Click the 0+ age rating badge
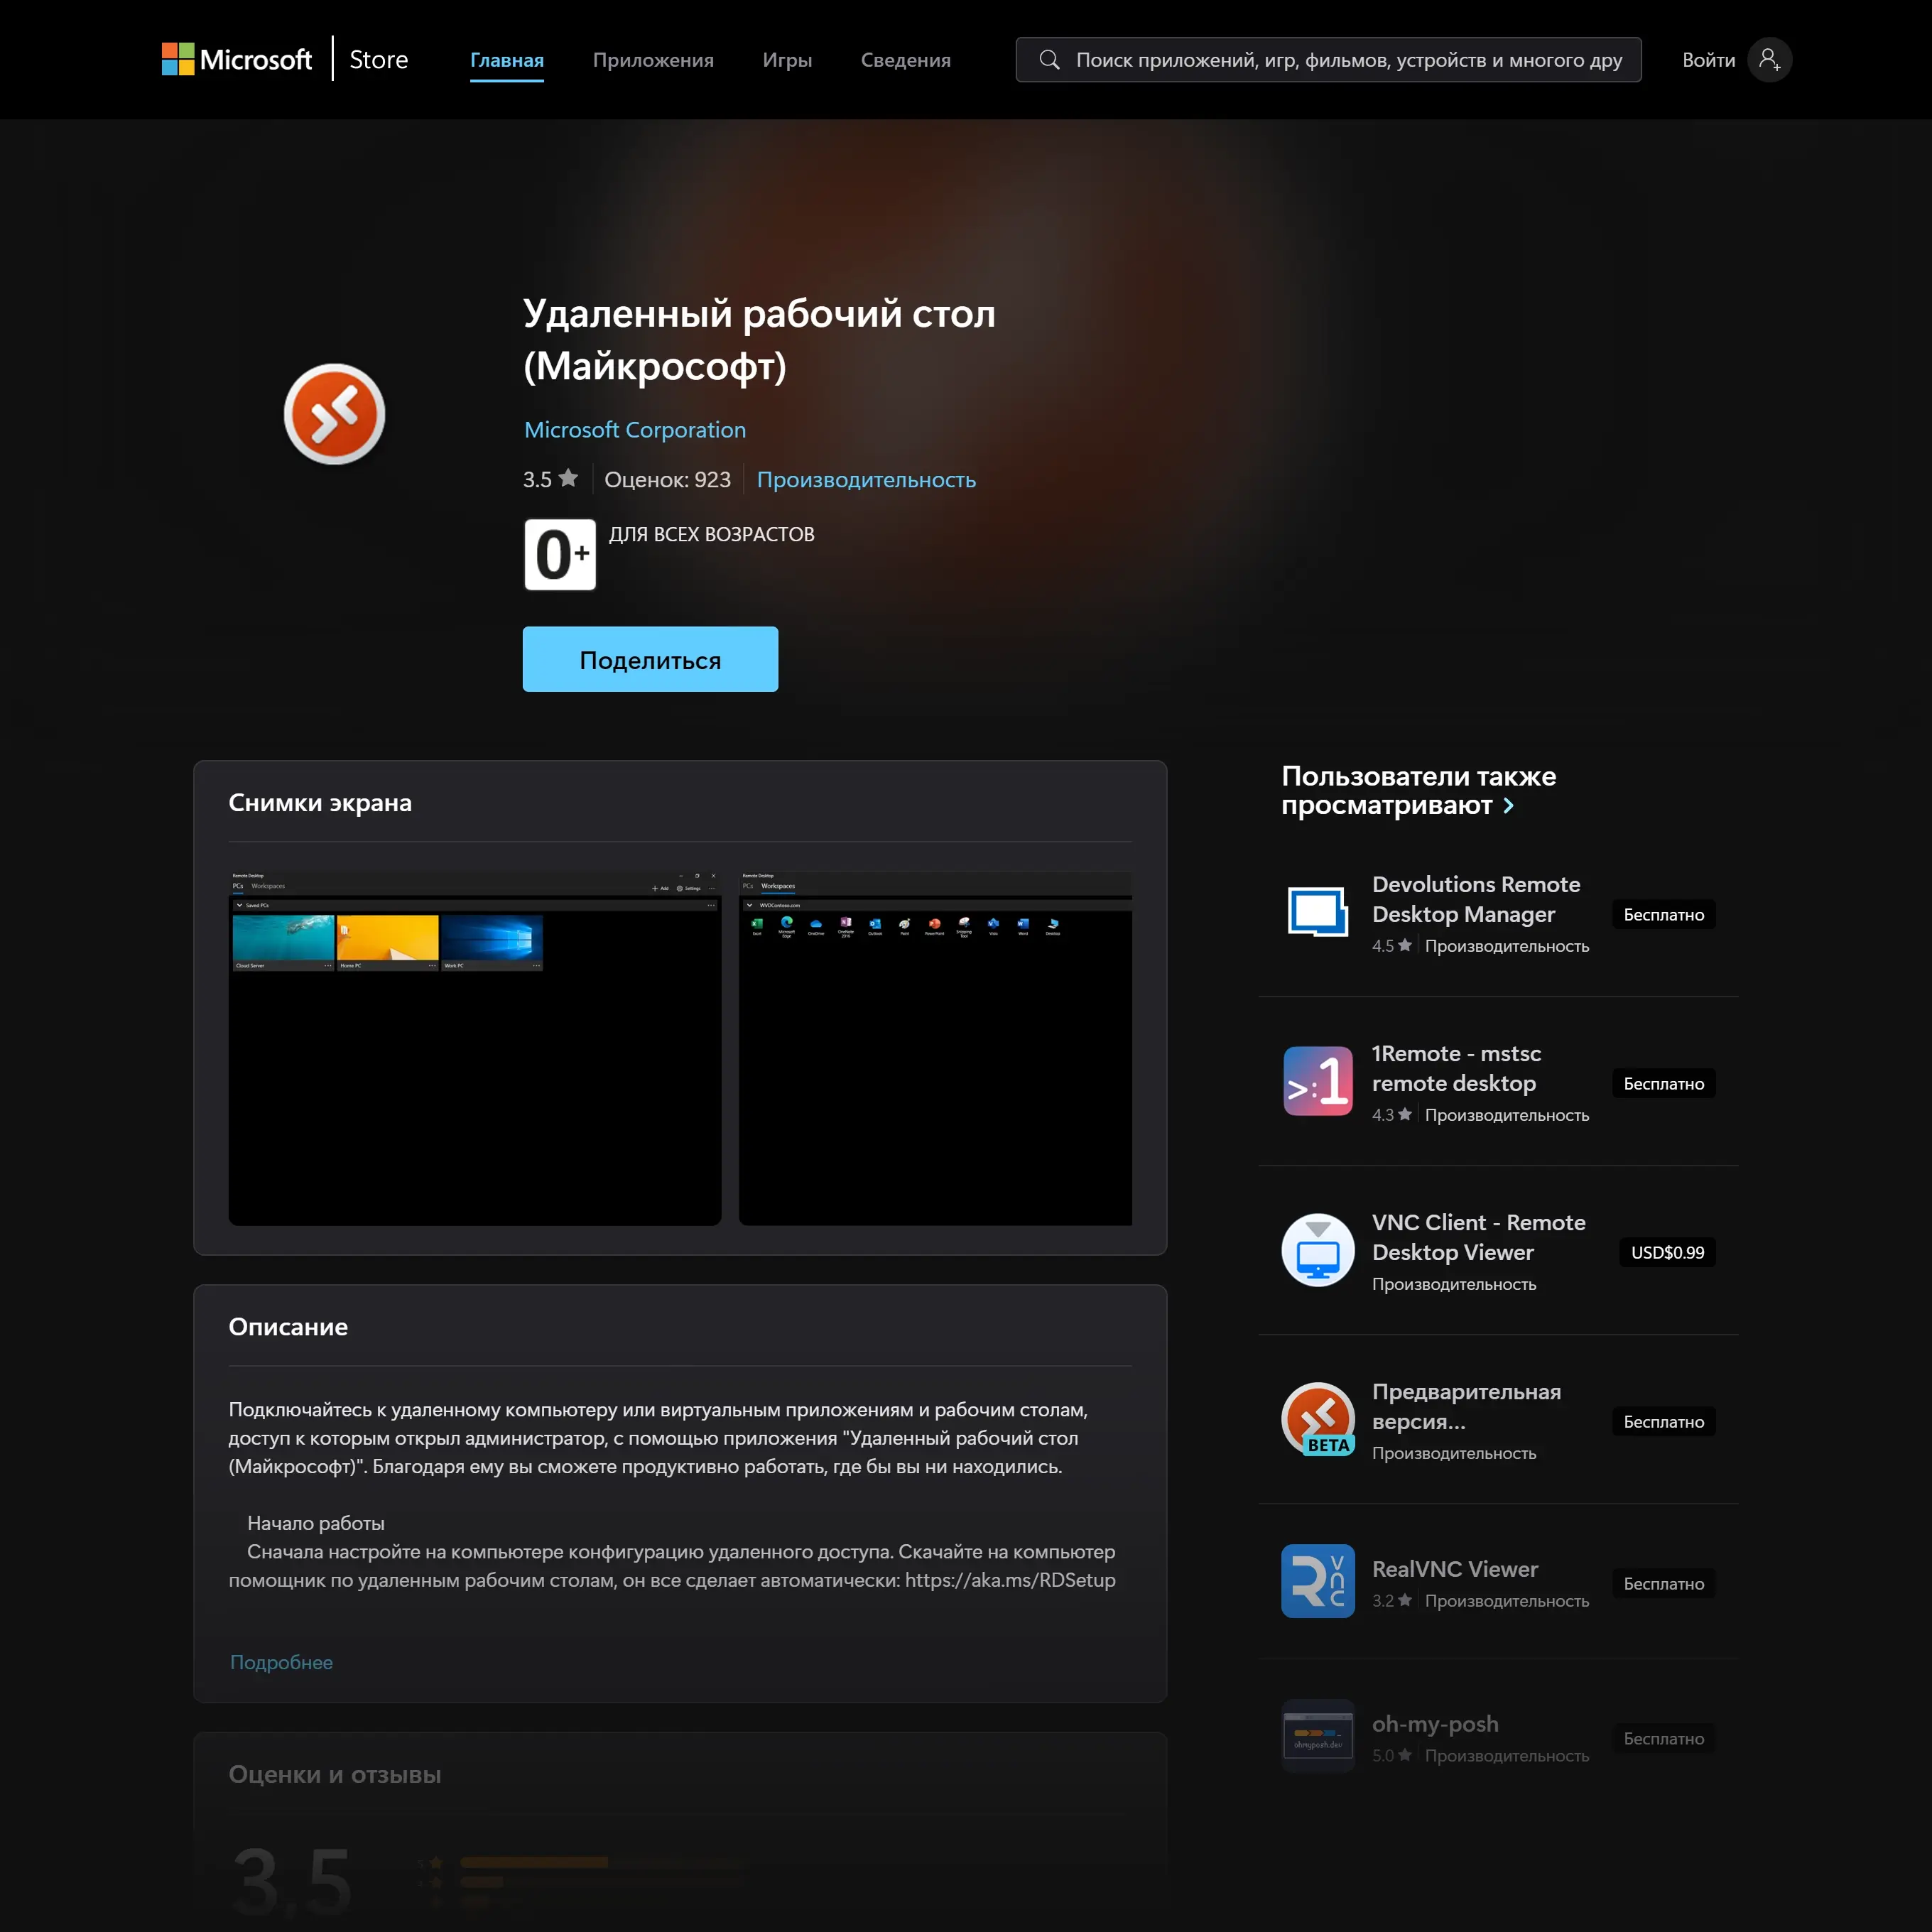The width and height of the screenshot is (1932, 1932). click(560, 554)
